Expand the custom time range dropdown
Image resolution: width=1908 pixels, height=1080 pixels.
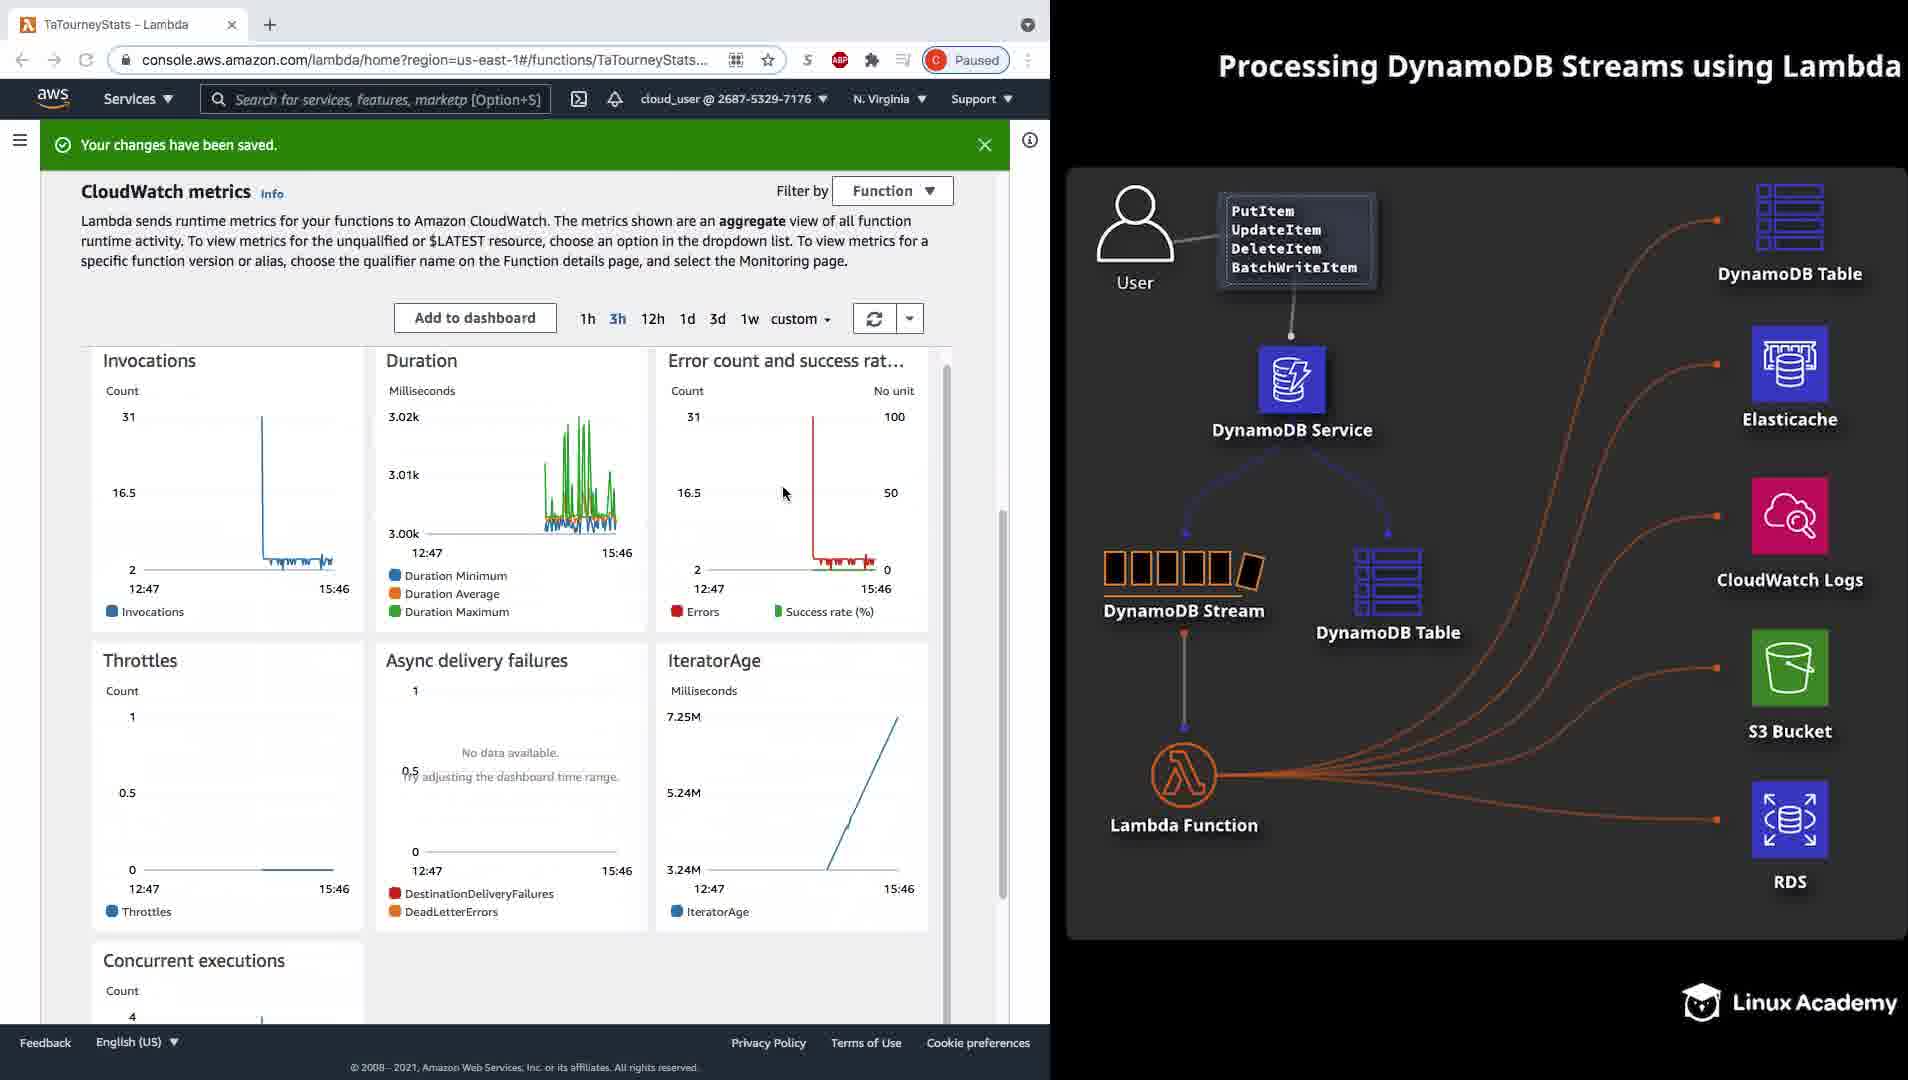tap(800, 319)
